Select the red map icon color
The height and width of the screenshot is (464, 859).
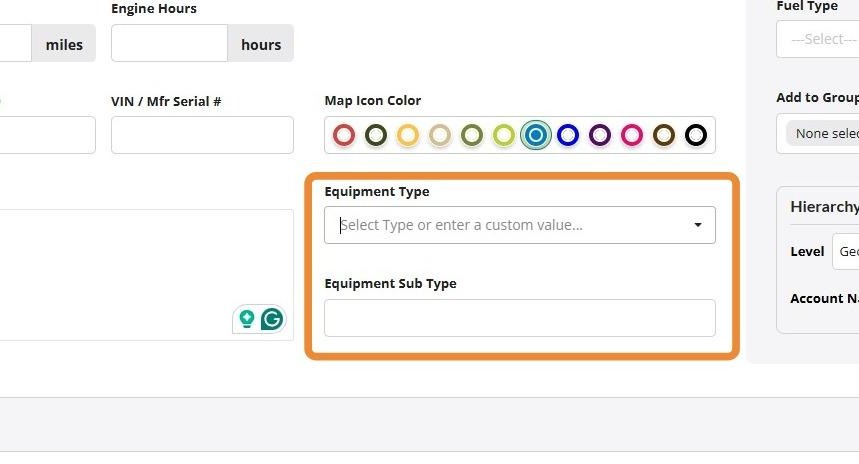point(344,135)
